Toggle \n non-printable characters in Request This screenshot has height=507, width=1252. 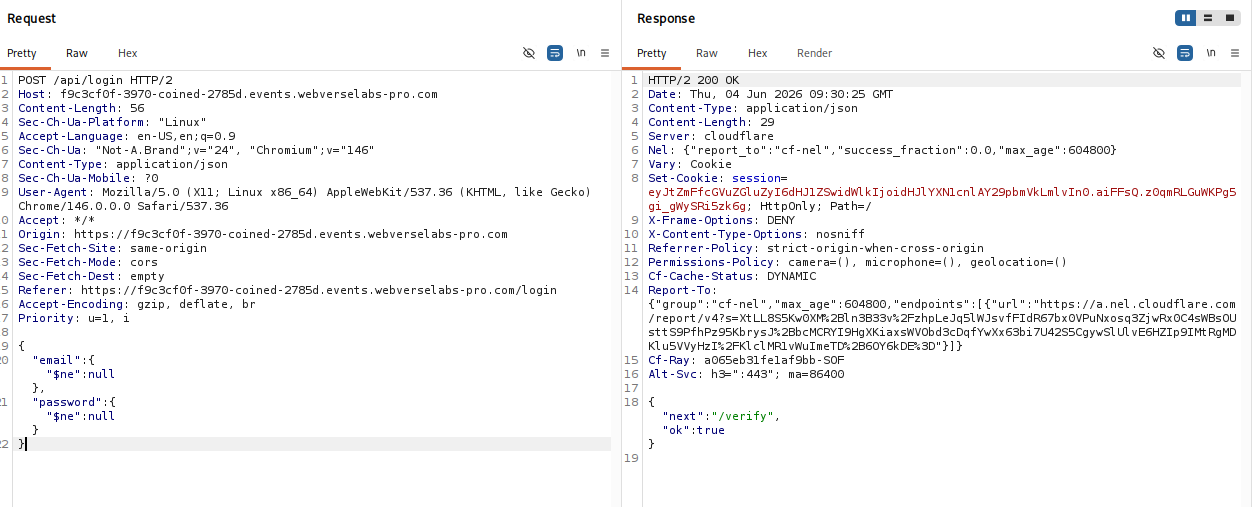coord(581,53)
